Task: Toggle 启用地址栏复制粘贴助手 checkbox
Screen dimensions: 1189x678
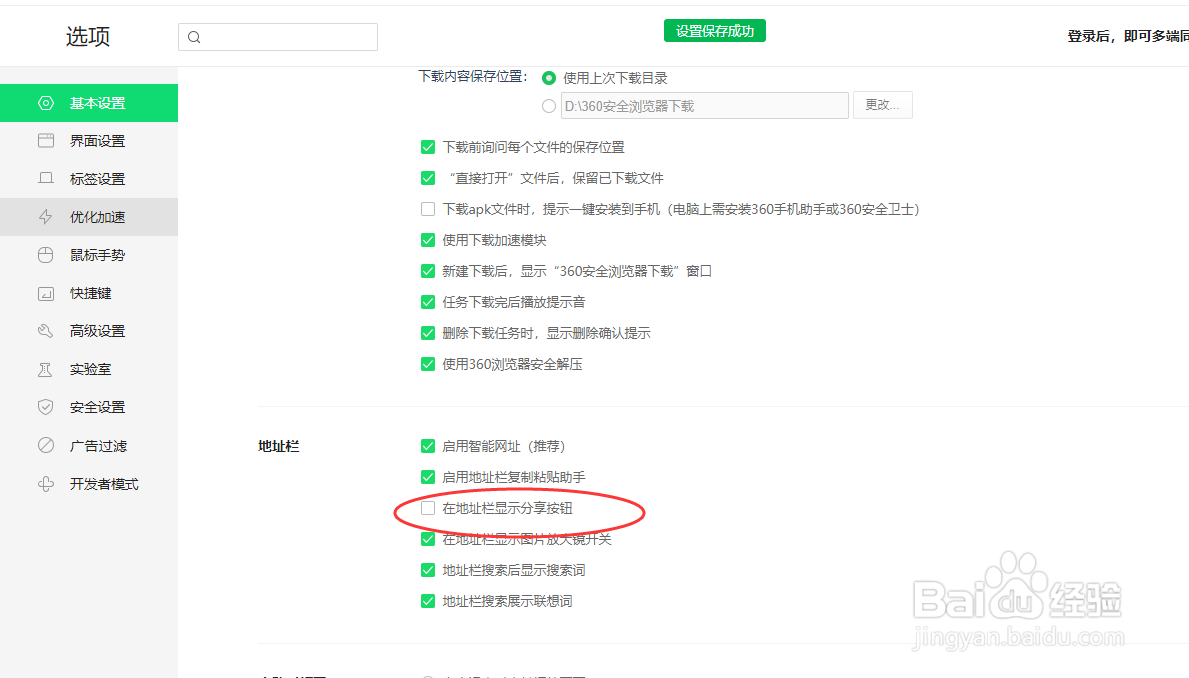Action: (428, 478)
